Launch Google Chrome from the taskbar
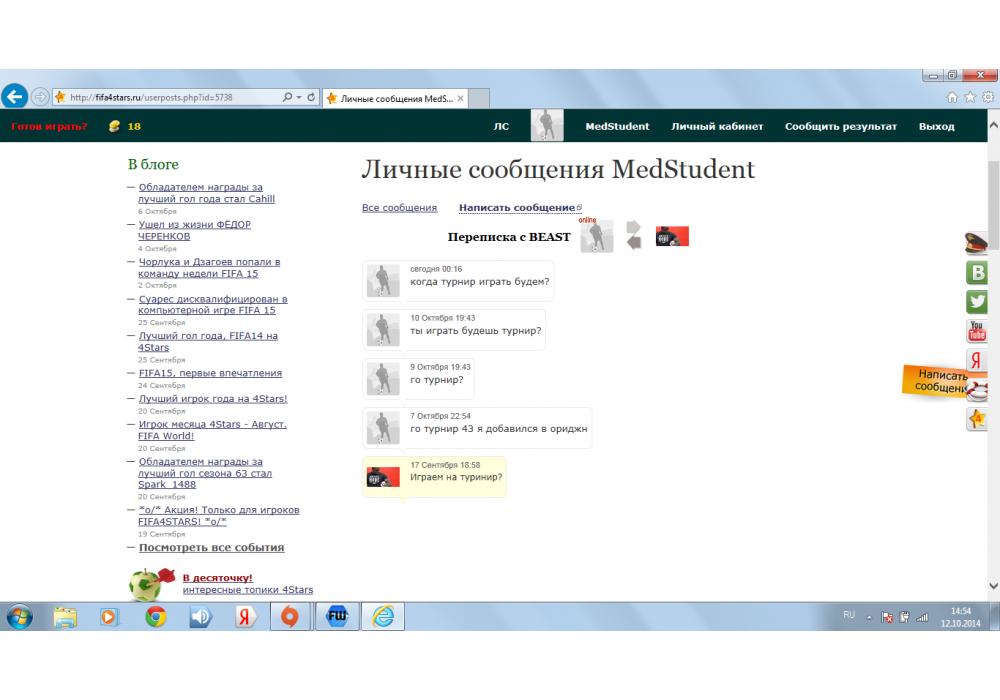Image resolution: width=1000 pixels, height=700 pixels. pyautogui.click(x=155, y=618)
